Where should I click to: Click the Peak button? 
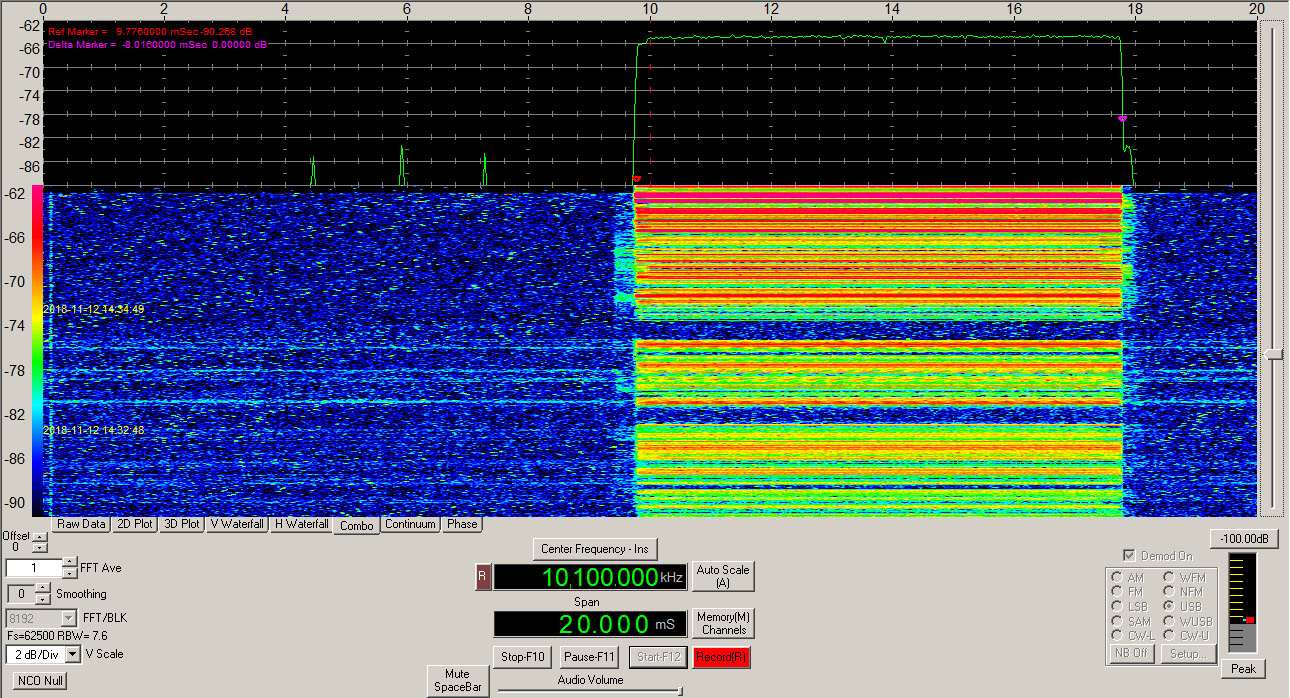point(1244,668)
